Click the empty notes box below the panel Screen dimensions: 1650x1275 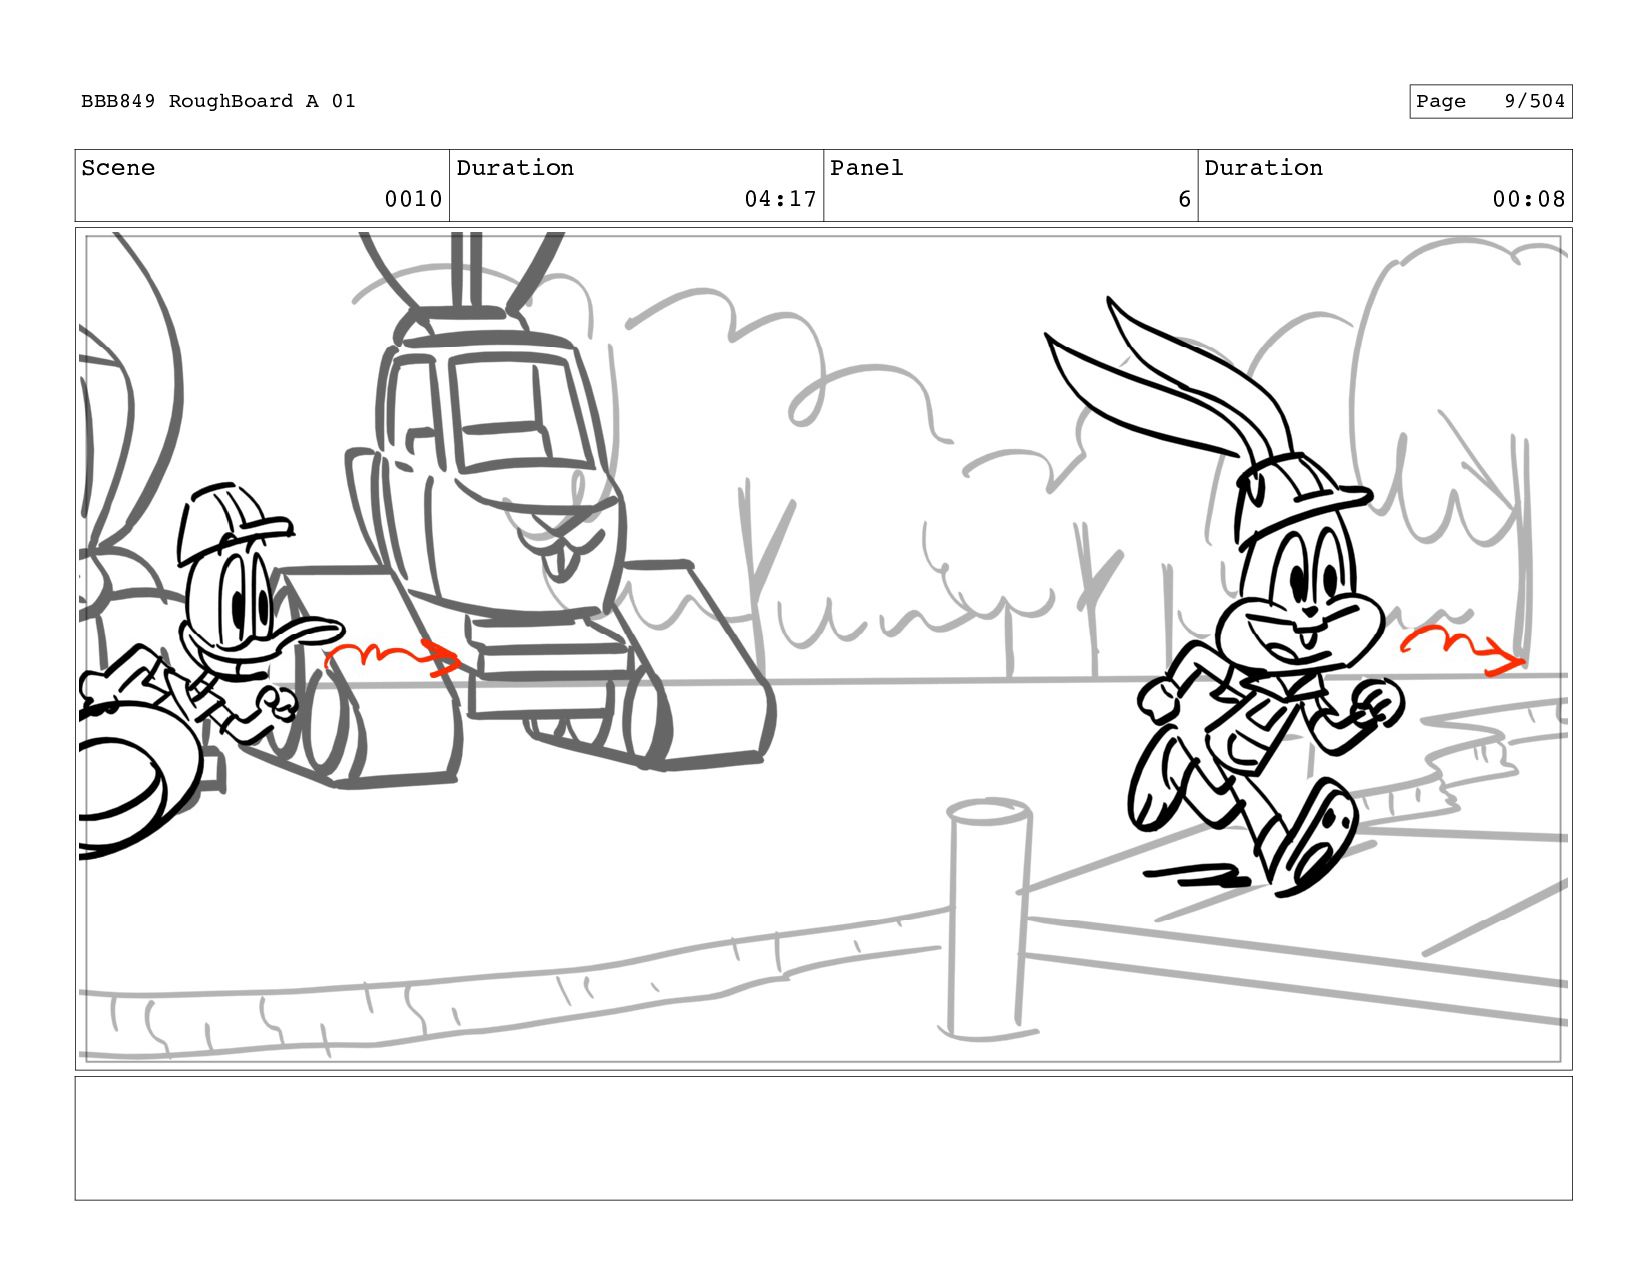[823, 1138]
